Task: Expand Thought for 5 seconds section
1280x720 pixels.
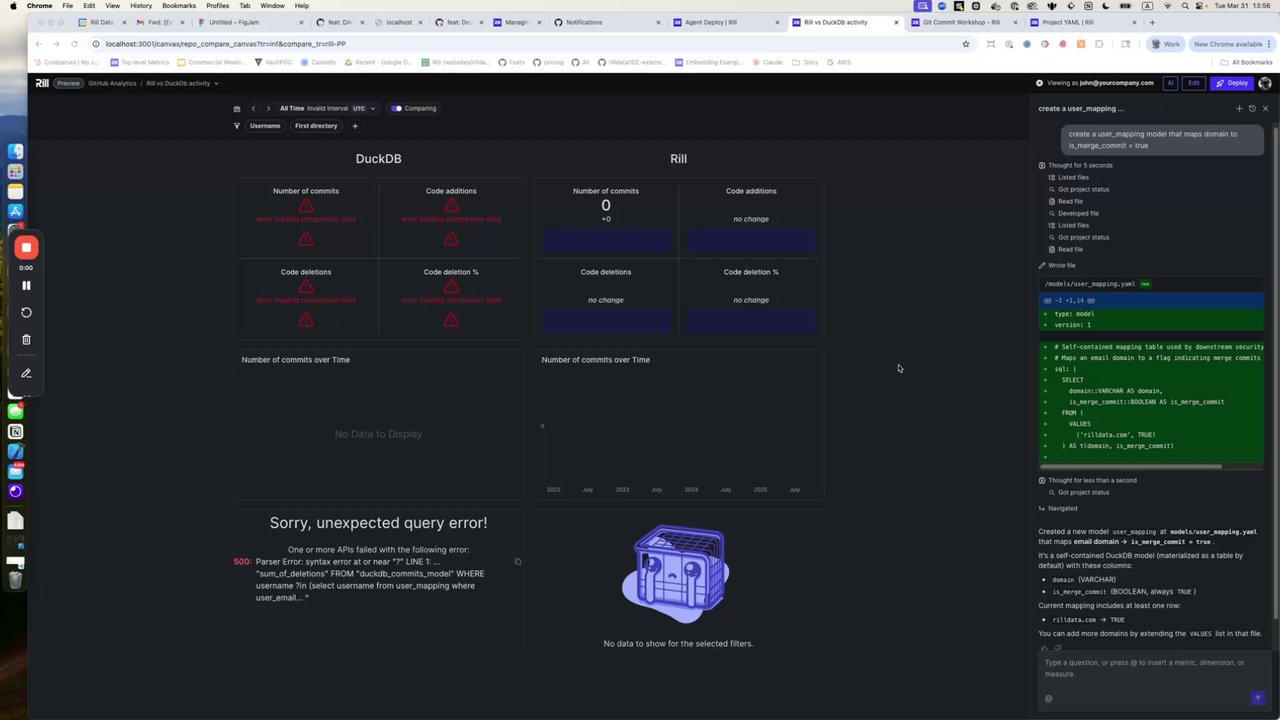Action: pyautogui.click(x=1076, y=165)
